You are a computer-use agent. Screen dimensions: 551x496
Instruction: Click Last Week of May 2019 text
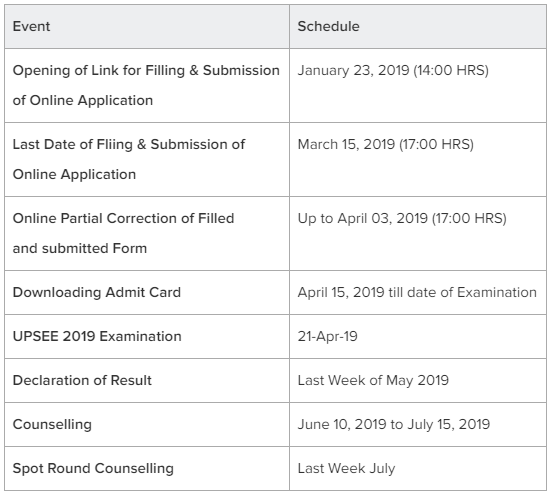[x=373, y=380]
